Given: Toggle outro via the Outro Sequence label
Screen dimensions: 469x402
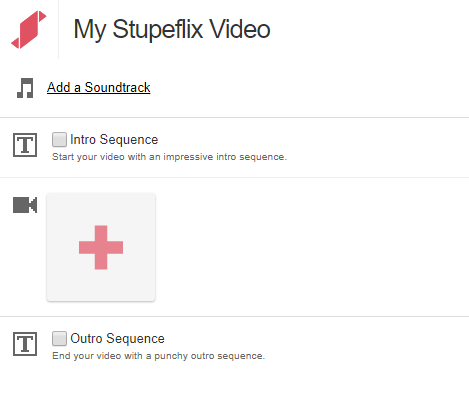Looking at the screenshot, I should [117, 339].
